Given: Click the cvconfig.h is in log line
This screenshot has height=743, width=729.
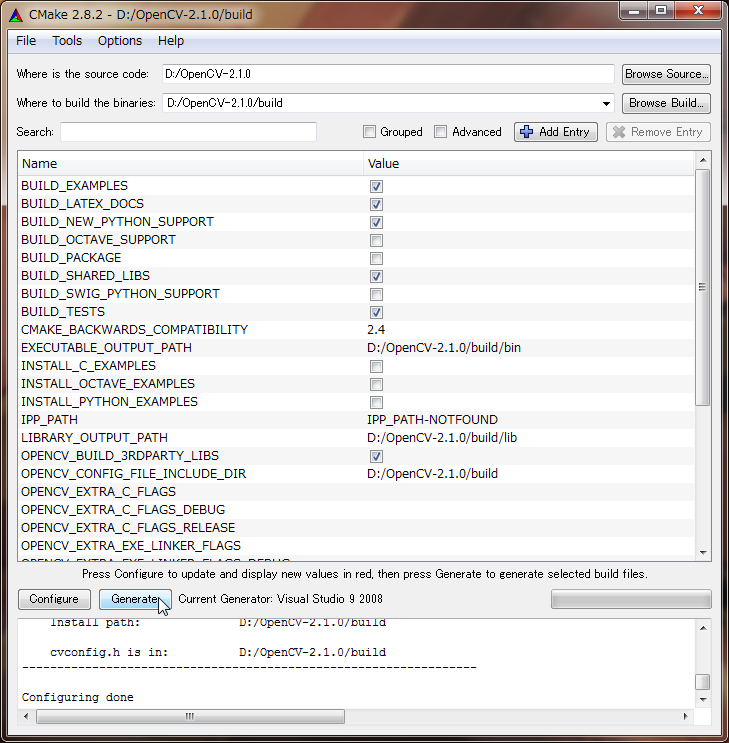Looking at the screenshot, I should point(218,652).
